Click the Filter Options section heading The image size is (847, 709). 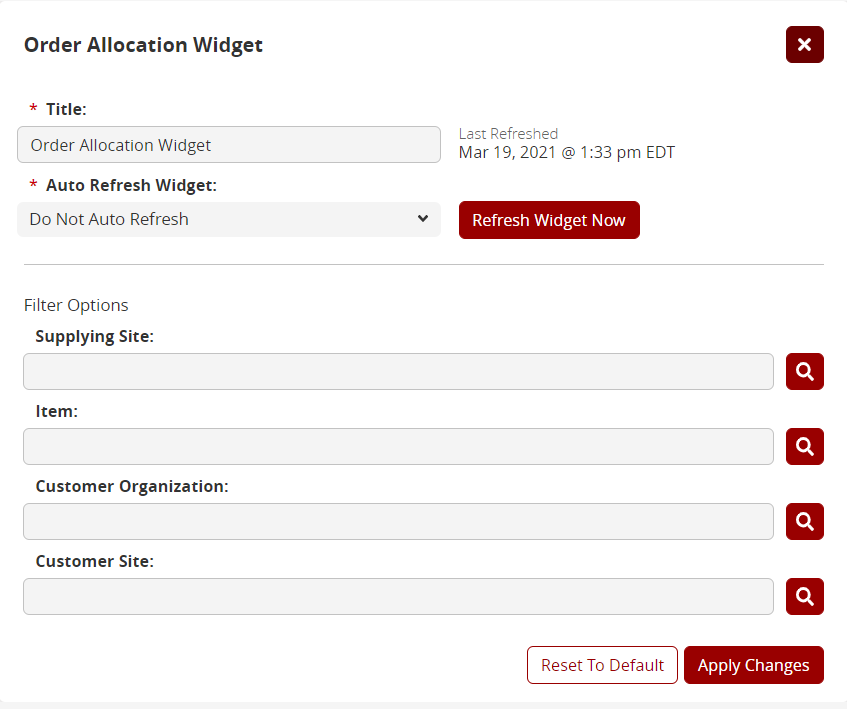coord(76,305)
